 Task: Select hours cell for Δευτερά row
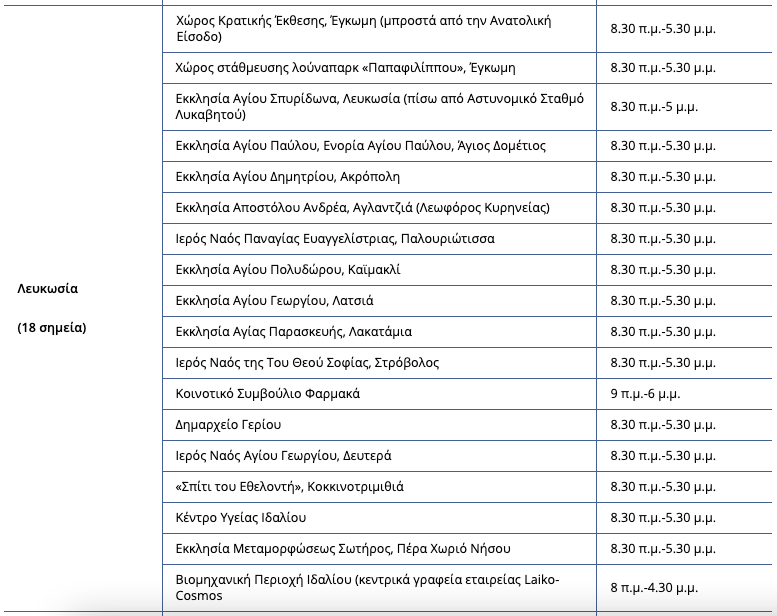[684, 455]
